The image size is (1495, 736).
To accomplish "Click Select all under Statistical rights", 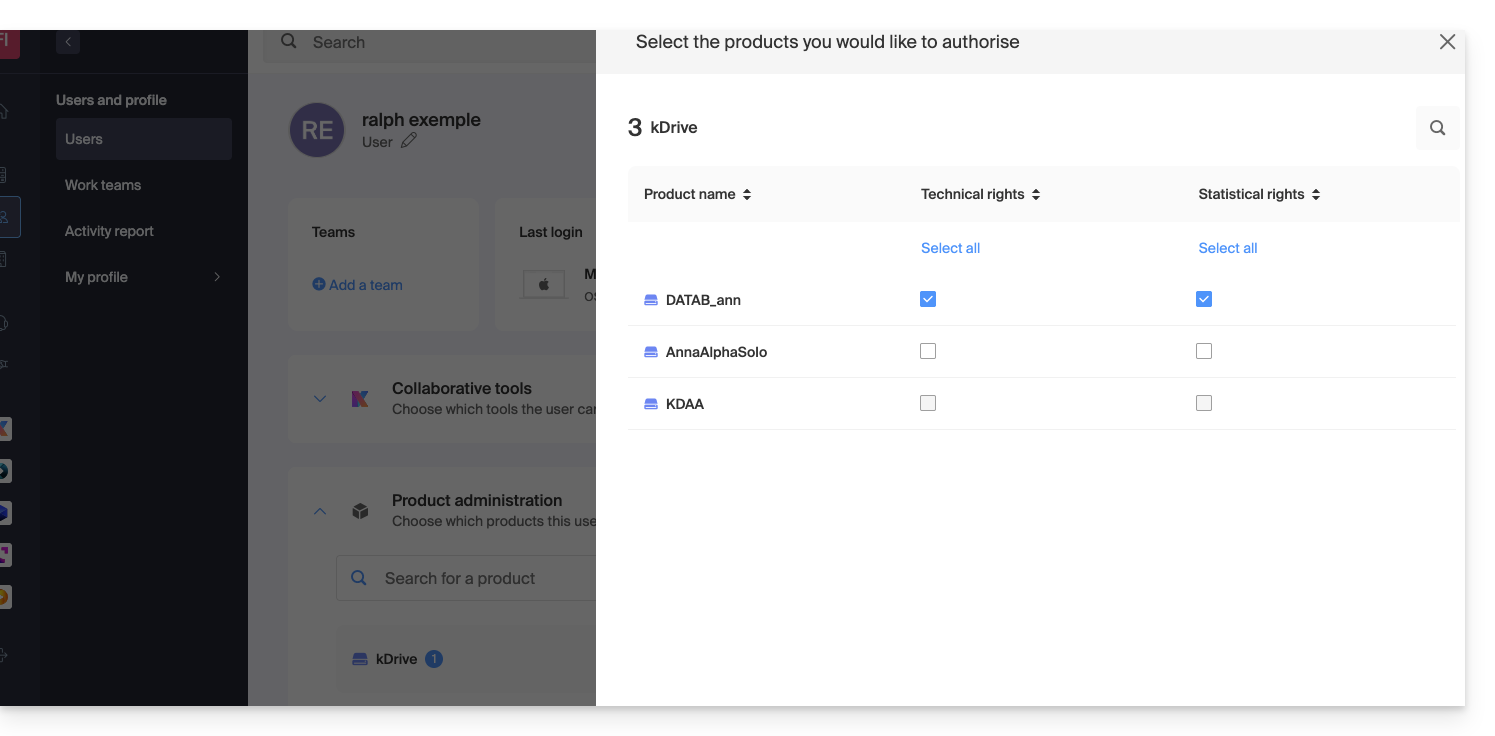I will [1227, 248].
